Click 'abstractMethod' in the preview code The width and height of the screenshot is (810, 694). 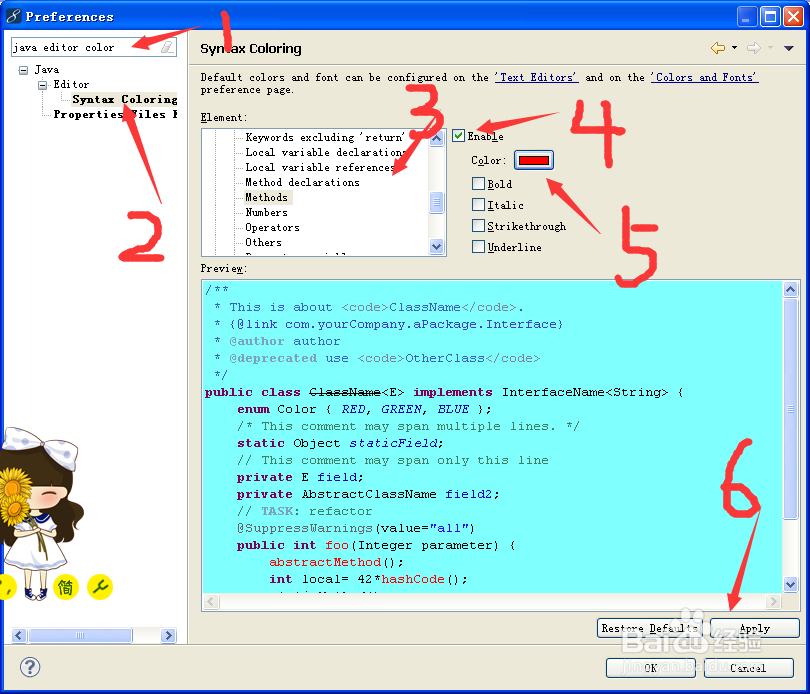coord(325,562)
